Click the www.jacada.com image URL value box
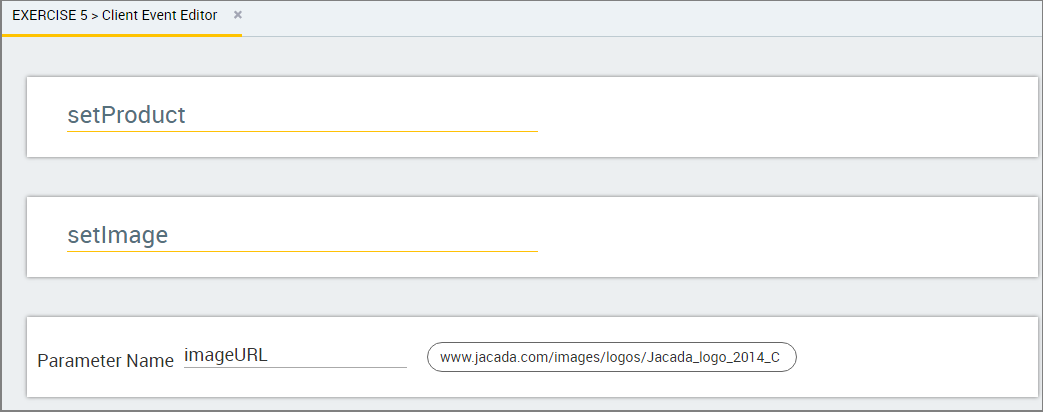This screenshot has height=412, width=1043. (611, 357)
